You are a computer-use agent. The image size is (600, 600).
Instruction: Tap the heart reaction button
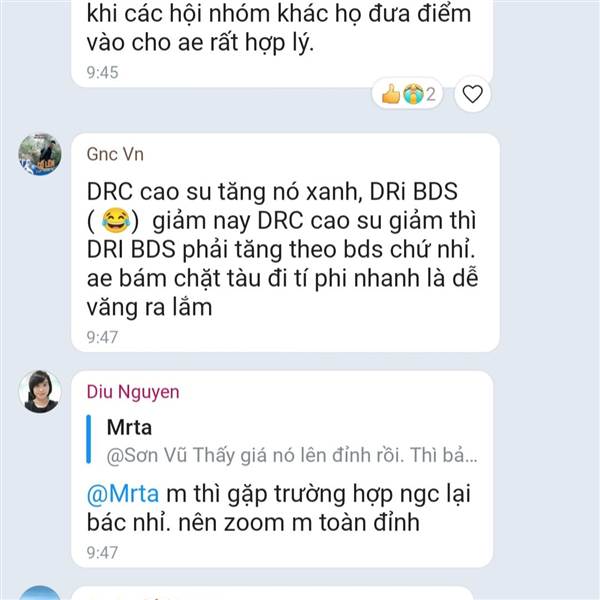[x=472, y=94]
